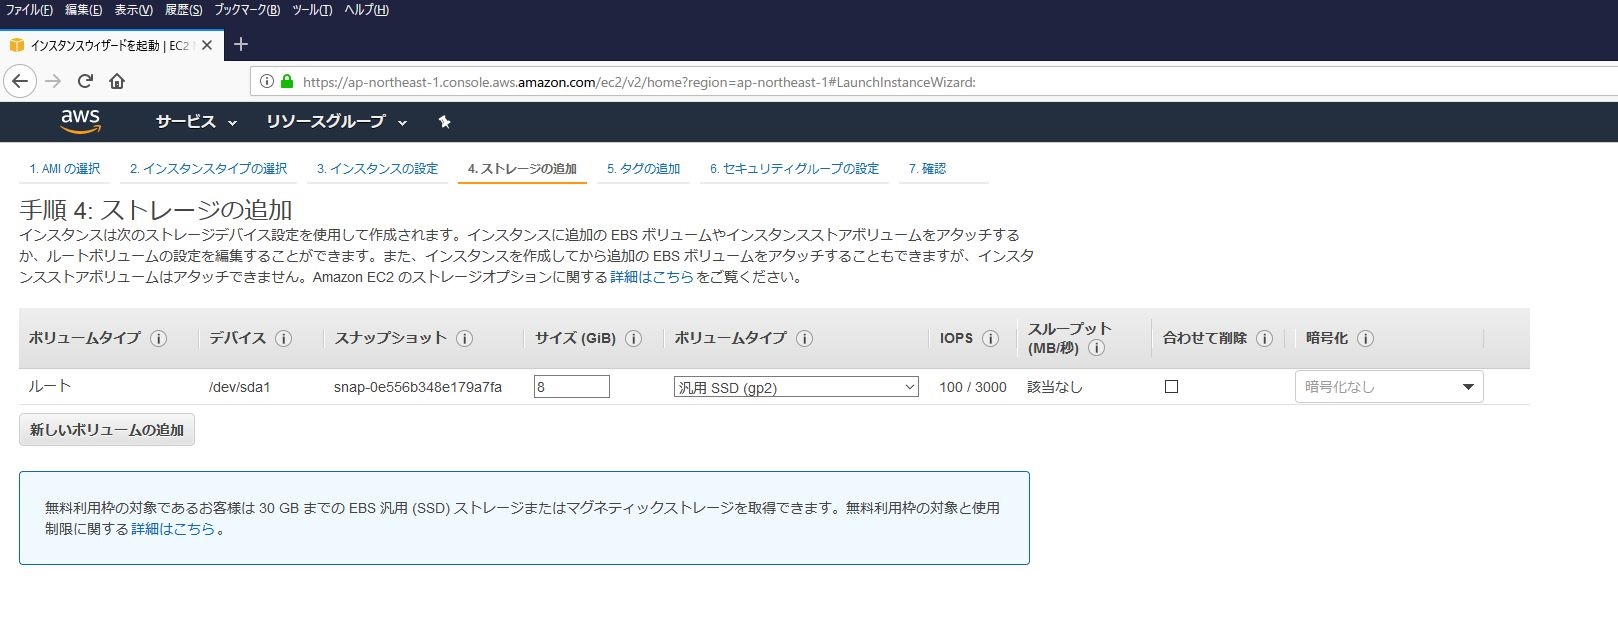
Task: Click info icon next to IOPS header
Action: pyautogui.click(x=990, y=338)
